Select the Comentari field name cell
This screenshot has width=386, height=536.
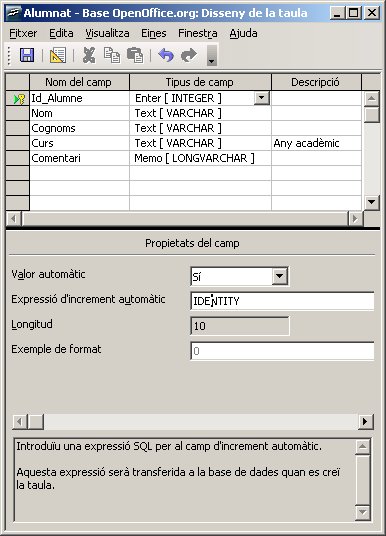pyautogui.click(x=79, y=158)
